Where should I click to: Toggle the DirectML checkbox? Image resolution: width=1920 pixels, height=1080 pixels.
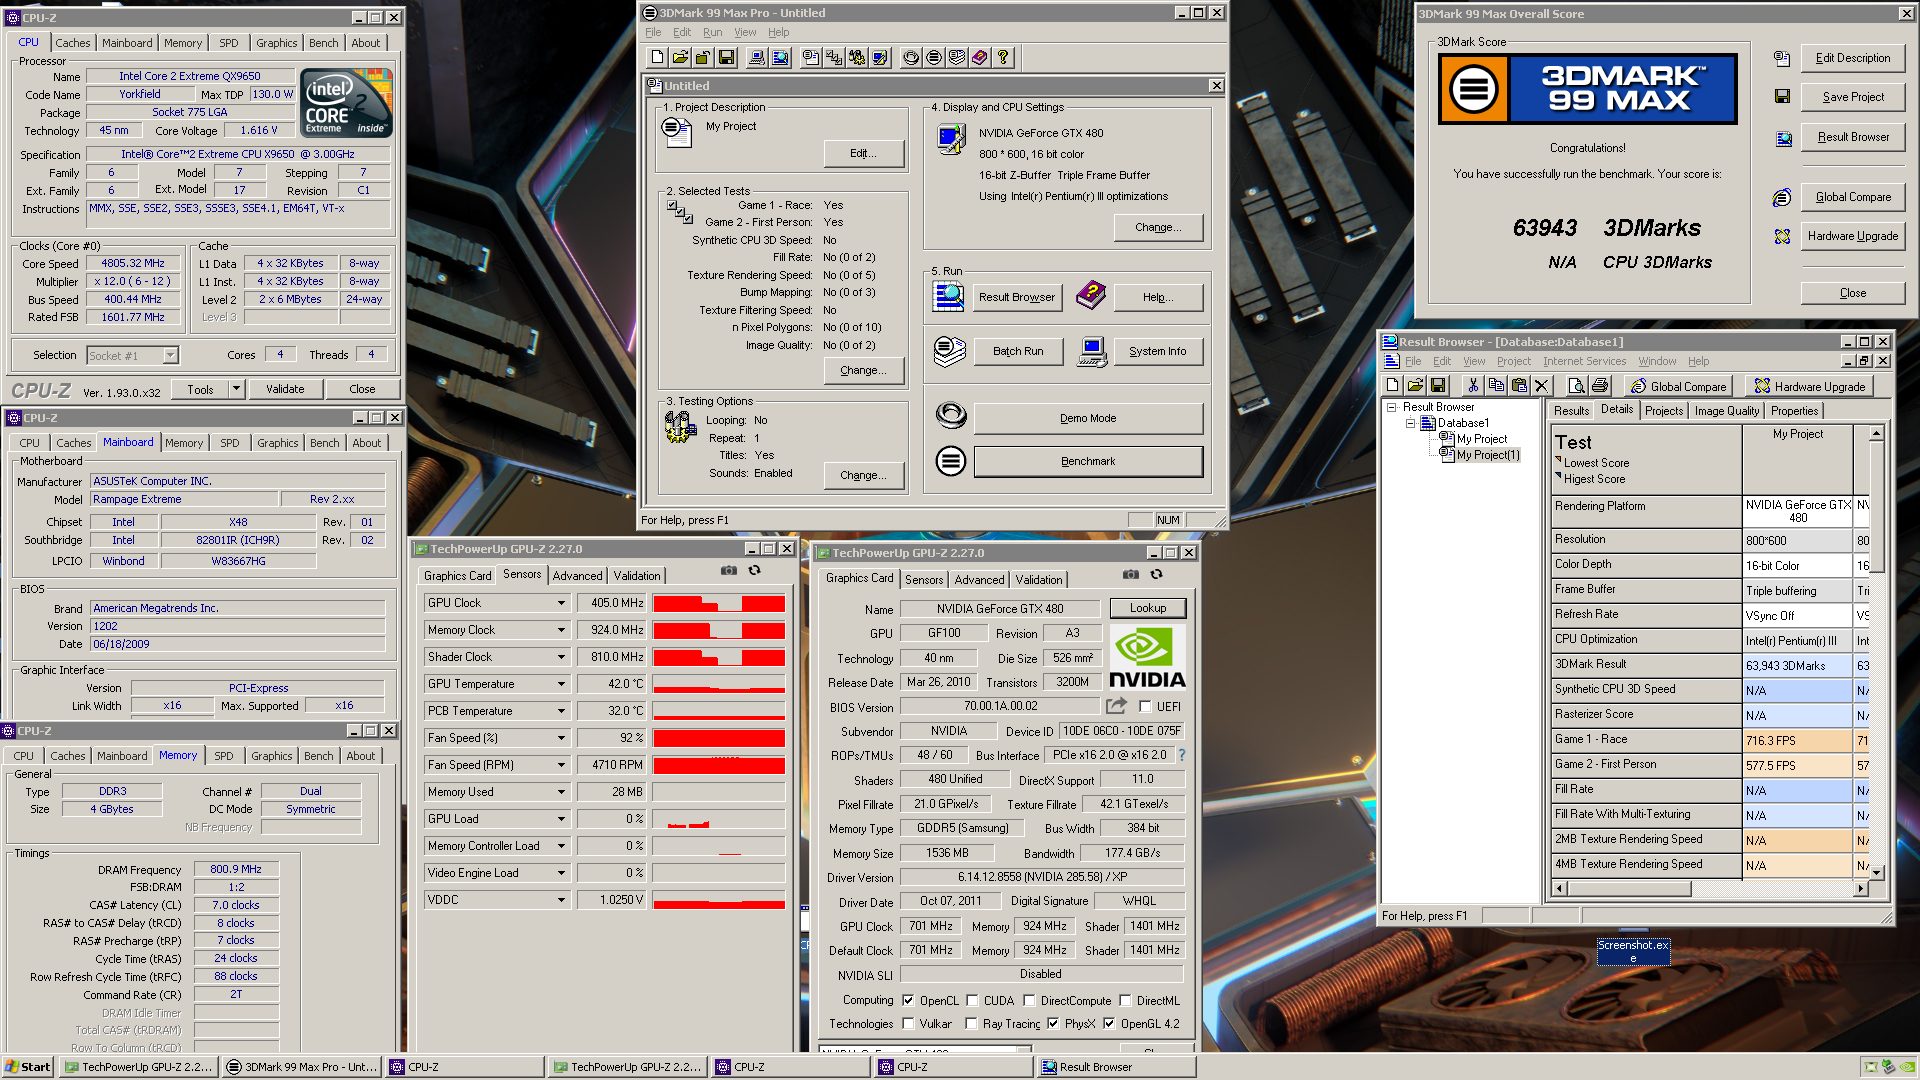(x=1125, y=1000)
